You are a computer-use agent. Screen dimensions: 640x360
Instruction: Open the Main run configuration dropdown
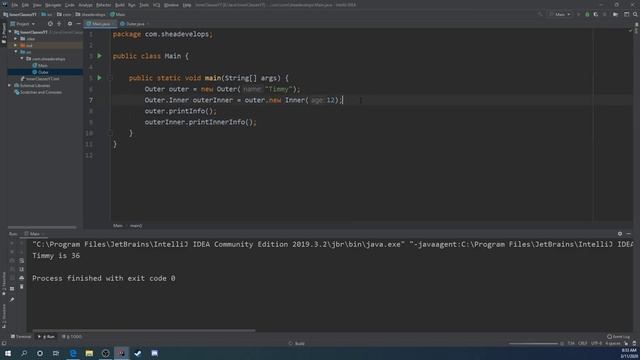[560, 14]
